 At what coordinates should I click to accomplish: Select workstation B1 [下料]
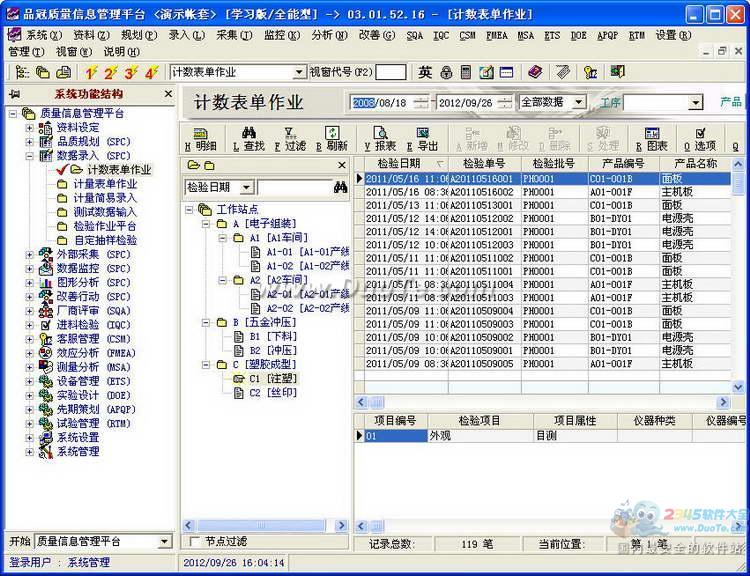(x=273, y=336)
